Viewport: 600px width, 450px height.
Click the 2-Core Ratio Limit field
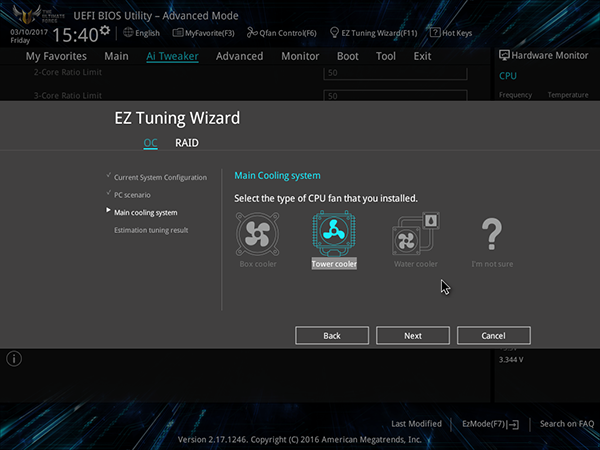tap(395, 73)
